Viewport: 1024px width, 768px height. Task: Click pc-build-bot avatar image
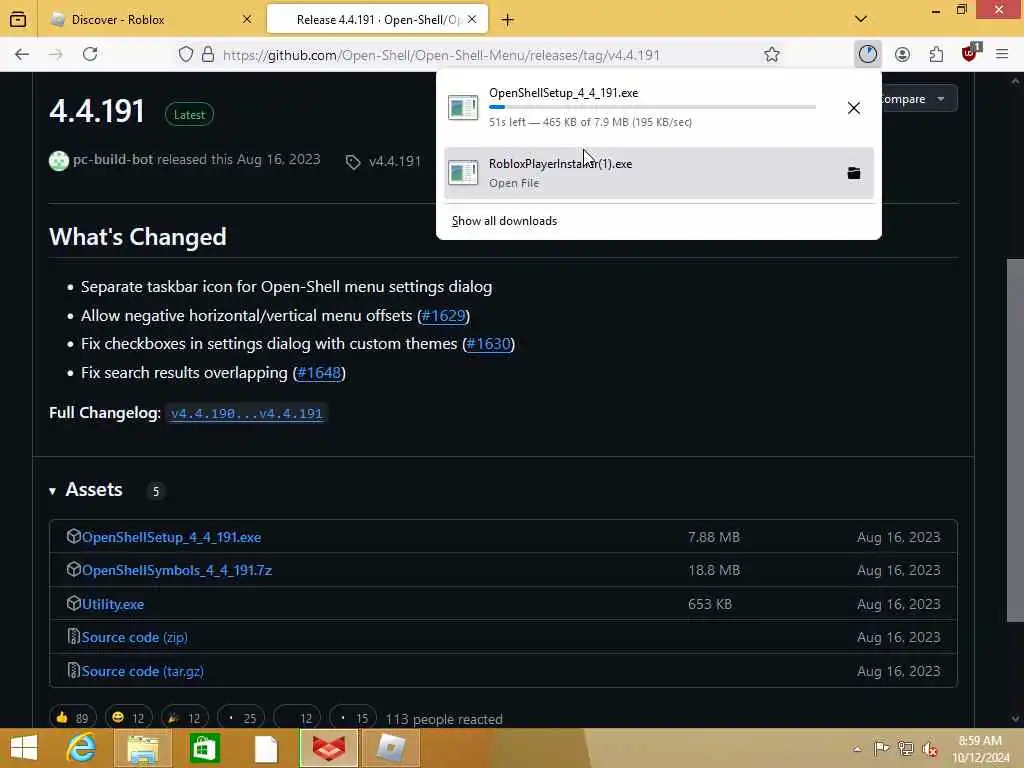tap(59, 161)
